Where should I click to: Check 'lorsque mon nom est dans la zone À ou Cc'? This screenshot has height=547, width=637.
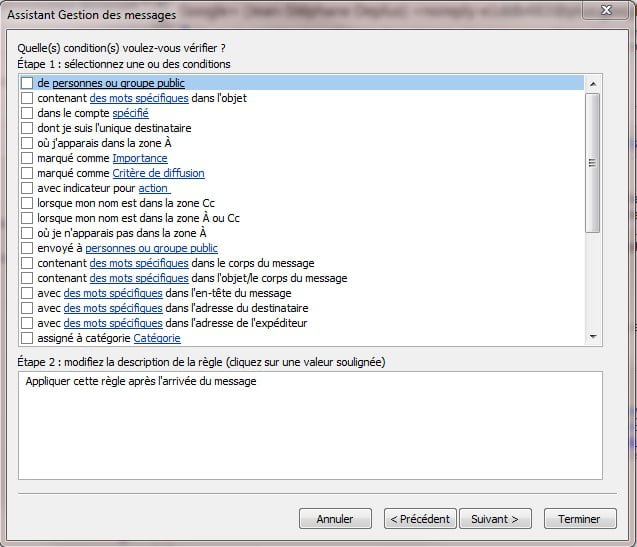(x=27, y=219)
